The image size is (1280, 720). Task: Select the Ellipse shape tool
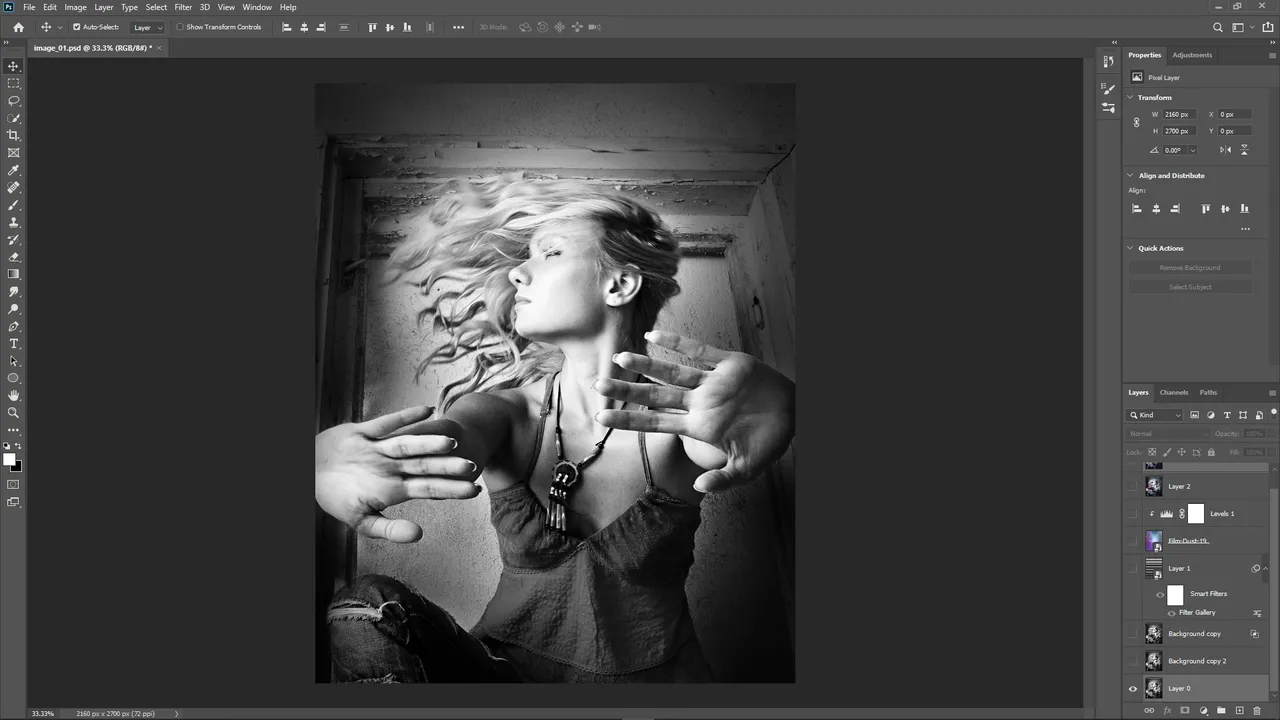click(13, 378)
